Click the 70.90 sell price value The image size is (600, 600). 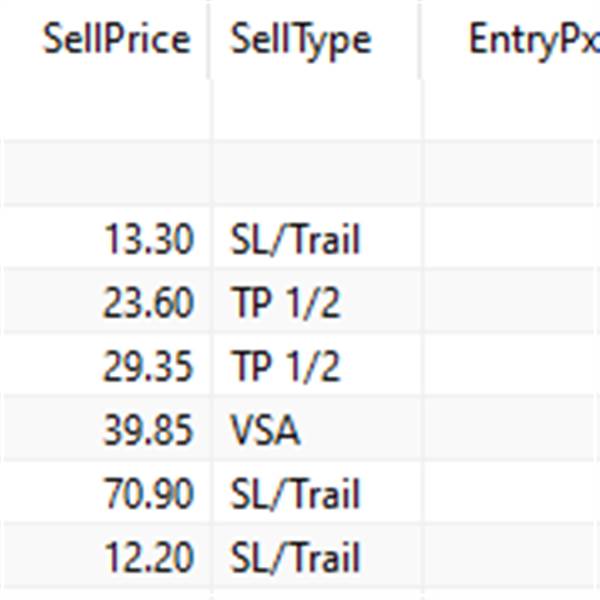coord(147,495)
